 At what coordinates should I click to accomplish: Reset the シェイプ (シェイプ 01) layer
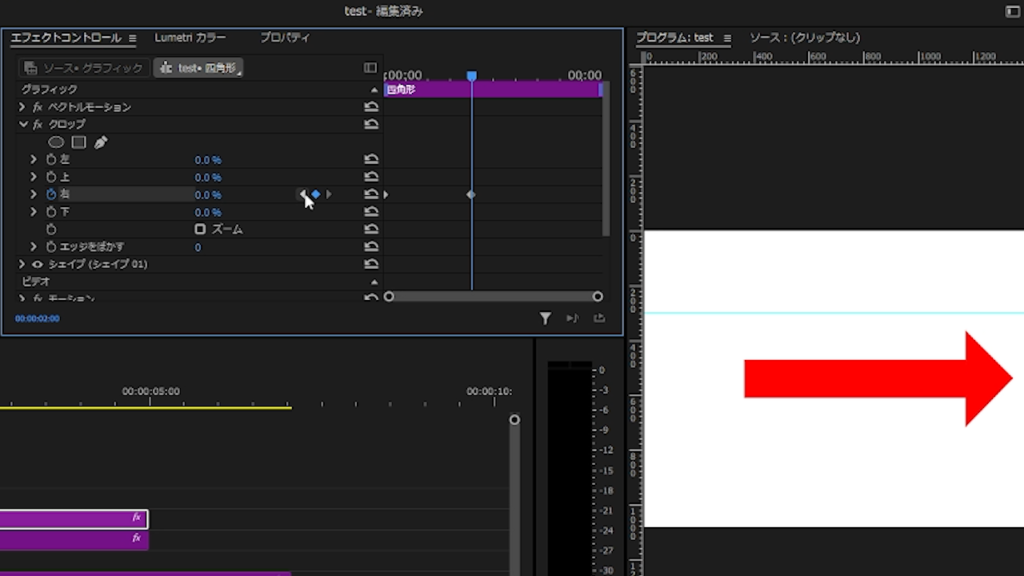[x=371, y=264]
